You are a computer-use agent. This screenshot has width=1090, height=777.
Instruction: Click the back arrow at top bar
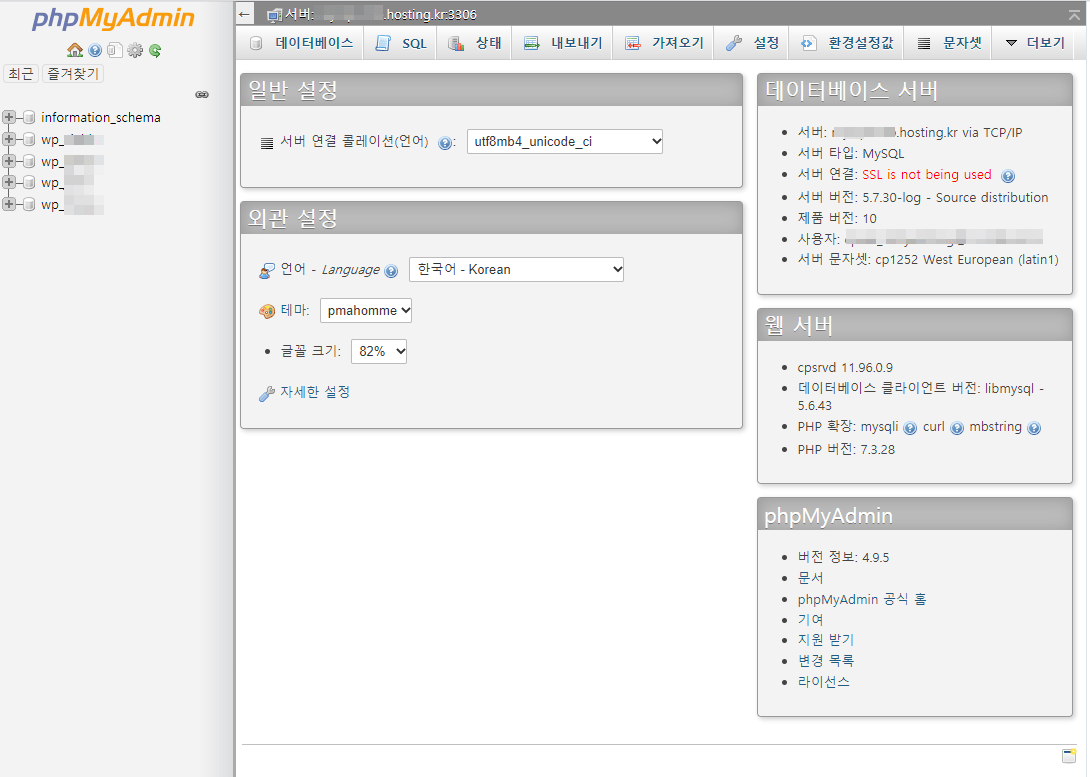click(x=244, y=14)
